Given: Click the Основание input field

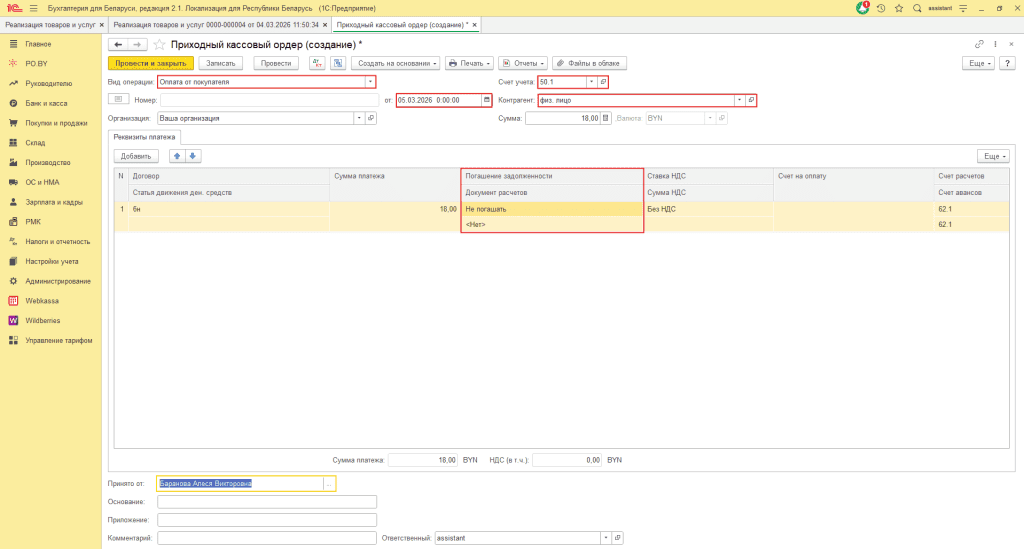Looking at the screenshot, I should [x=267, y=502].
